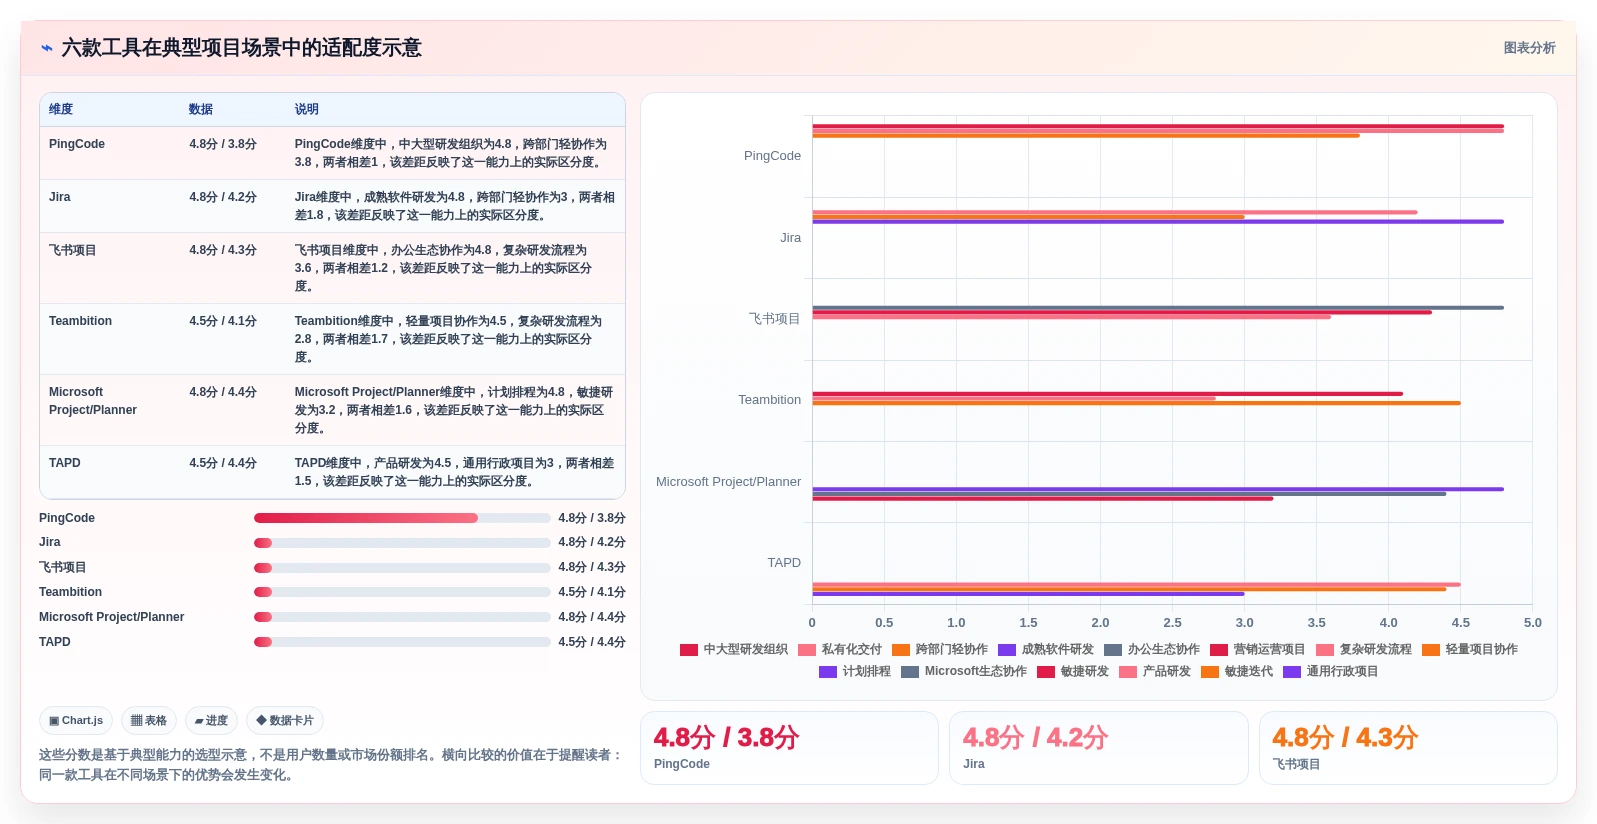The image size is (1597, 824).
Task: Toggle the 计划排程 legend entry
Action: pyautogui.click(x=855, y=671)
